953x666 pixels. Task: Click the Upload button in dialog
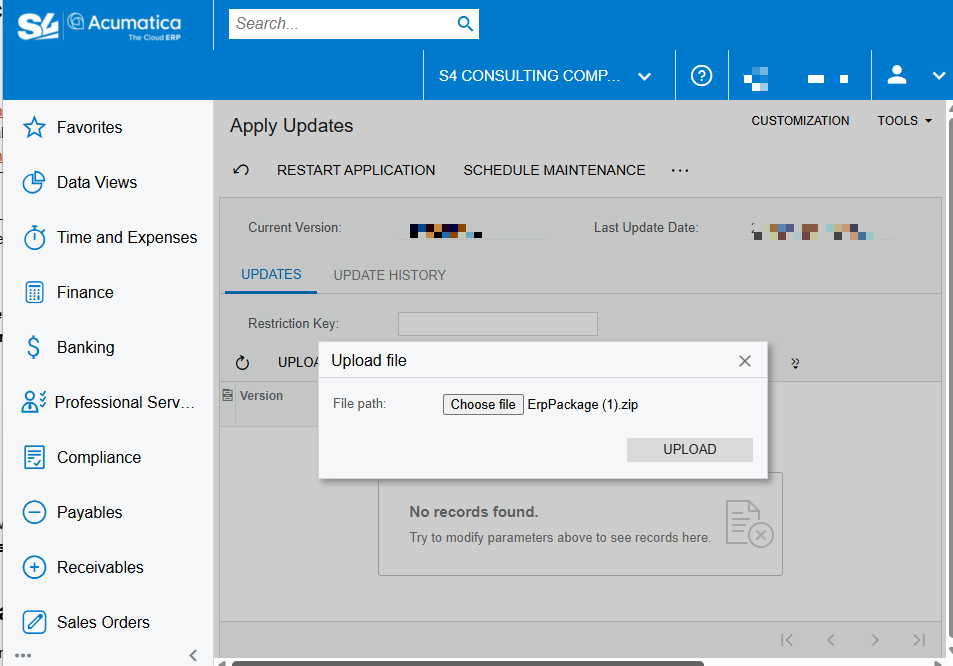coord(689,449)
